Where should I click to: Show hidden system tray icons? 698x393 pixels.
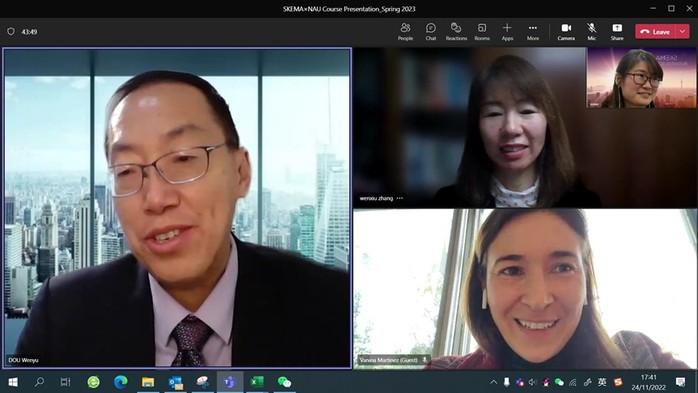point(493,382)
